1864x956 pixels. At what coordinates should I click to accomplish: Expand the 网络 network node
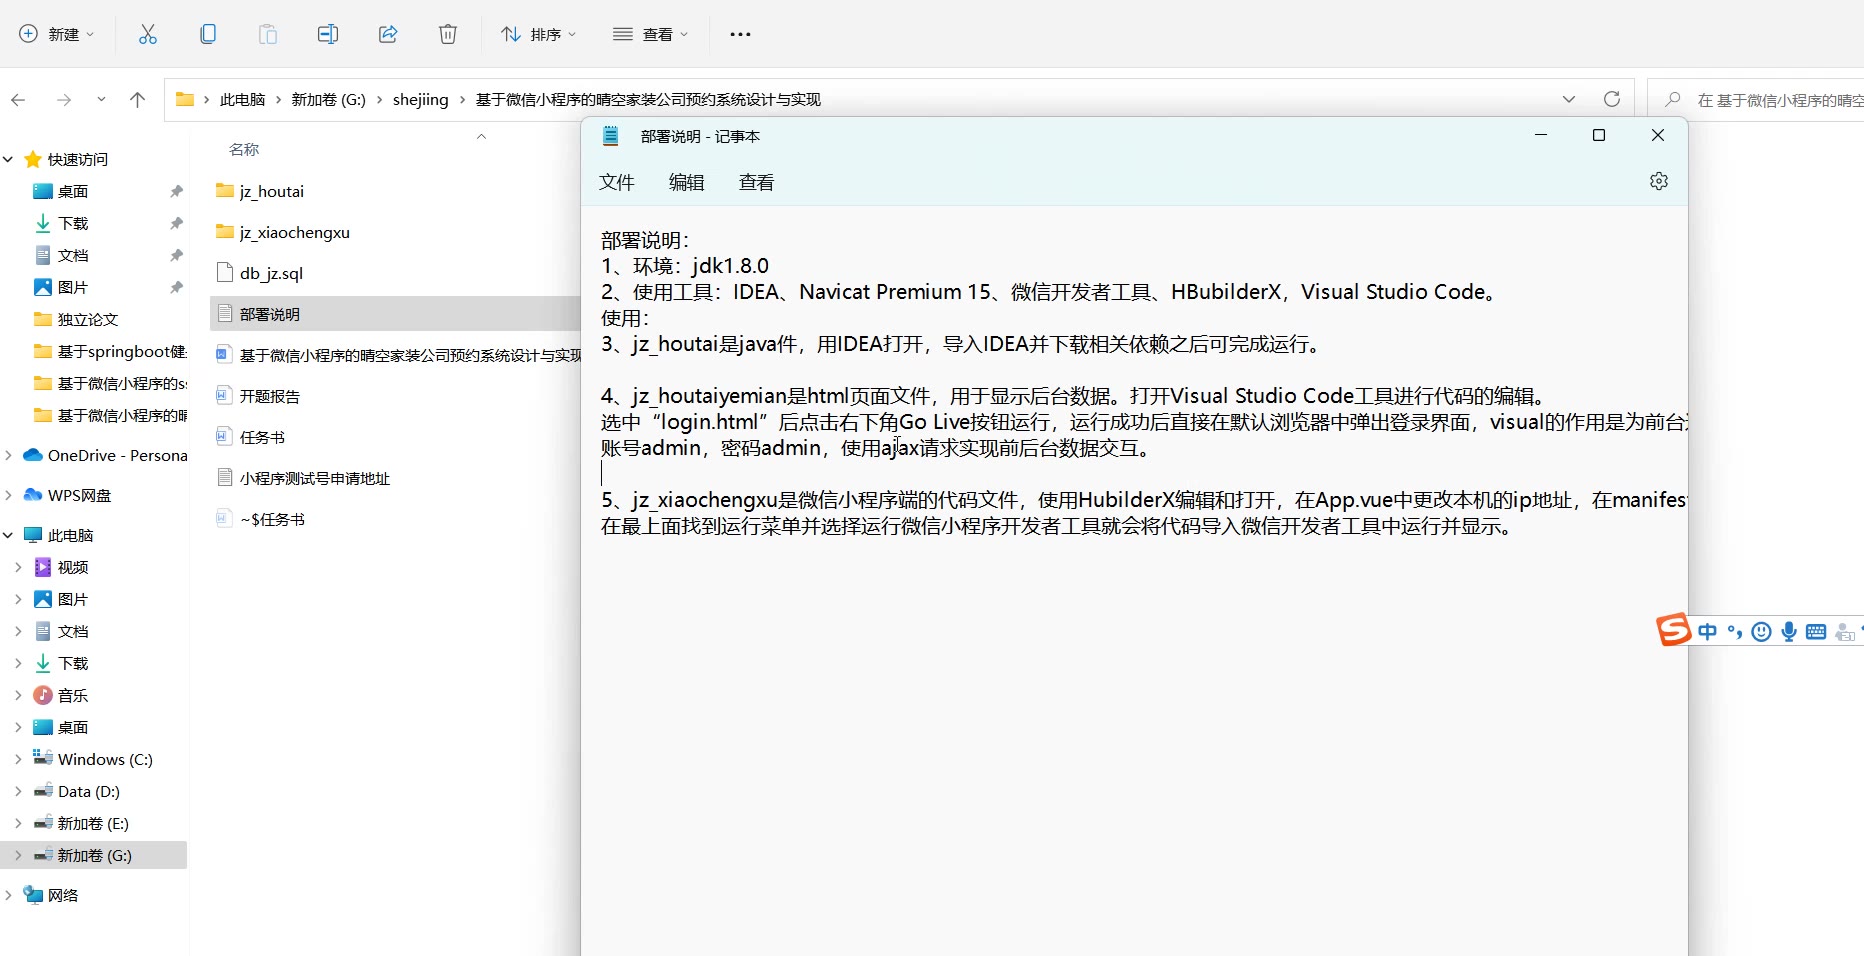tap(8, 895)
